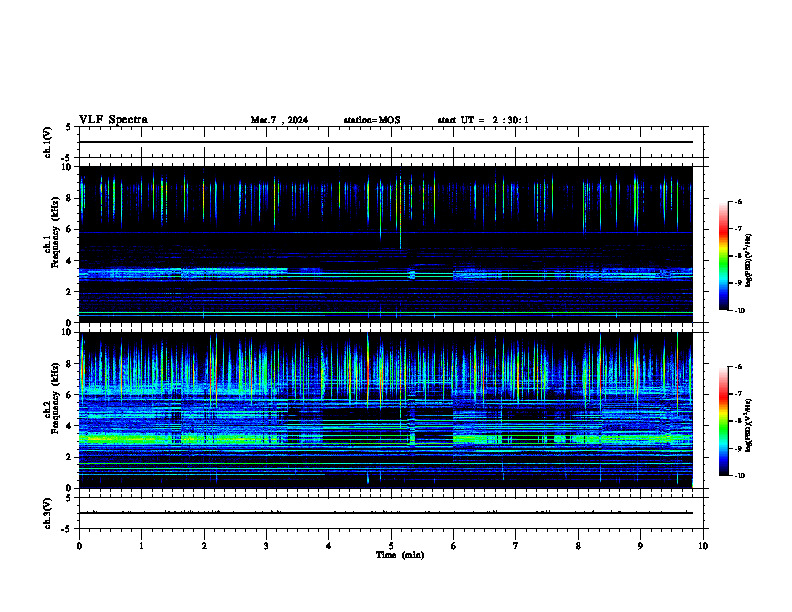
Task: Click time axis tick label "8"
Action: click(x=578, y=546)
